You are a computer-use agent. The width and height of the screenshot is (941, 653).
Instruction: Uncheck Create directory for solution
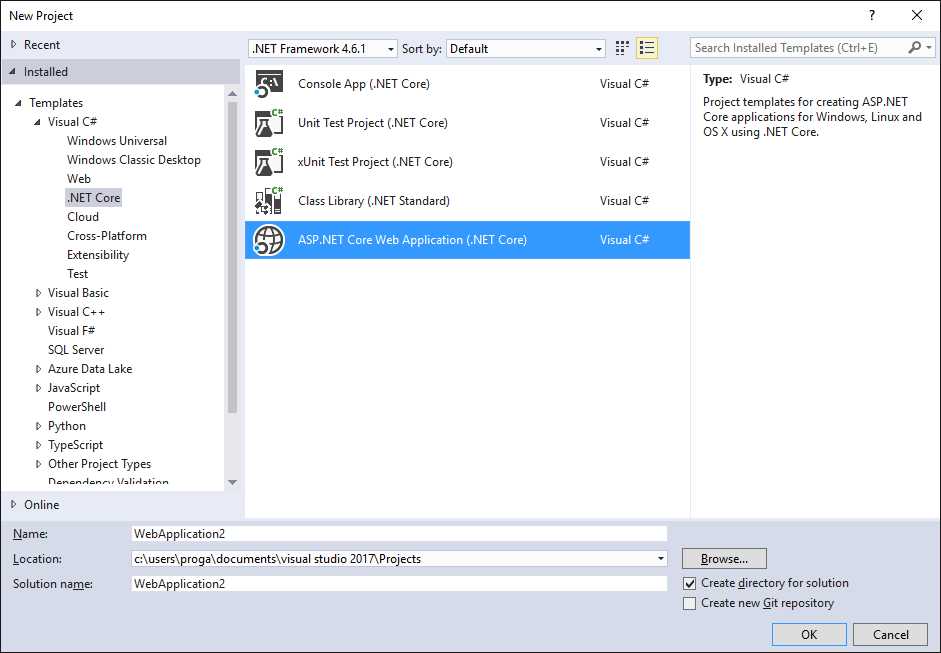(x=689, y=582)
